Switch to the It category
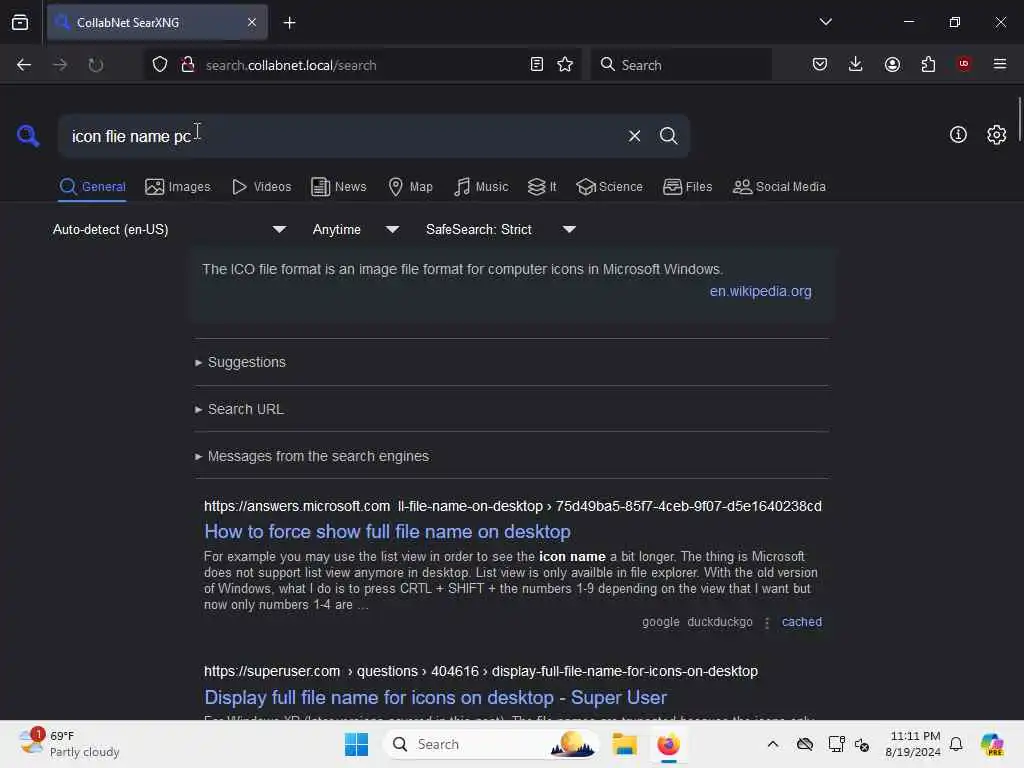This screenshot has height=768, width=1024. (x=541, y=187)
